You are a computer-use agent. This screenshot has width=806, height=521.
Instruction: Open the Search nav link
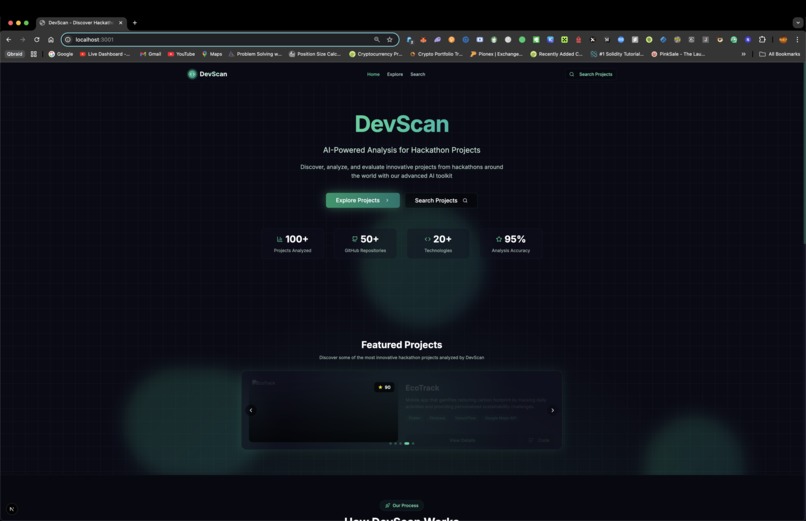[417, 75]
